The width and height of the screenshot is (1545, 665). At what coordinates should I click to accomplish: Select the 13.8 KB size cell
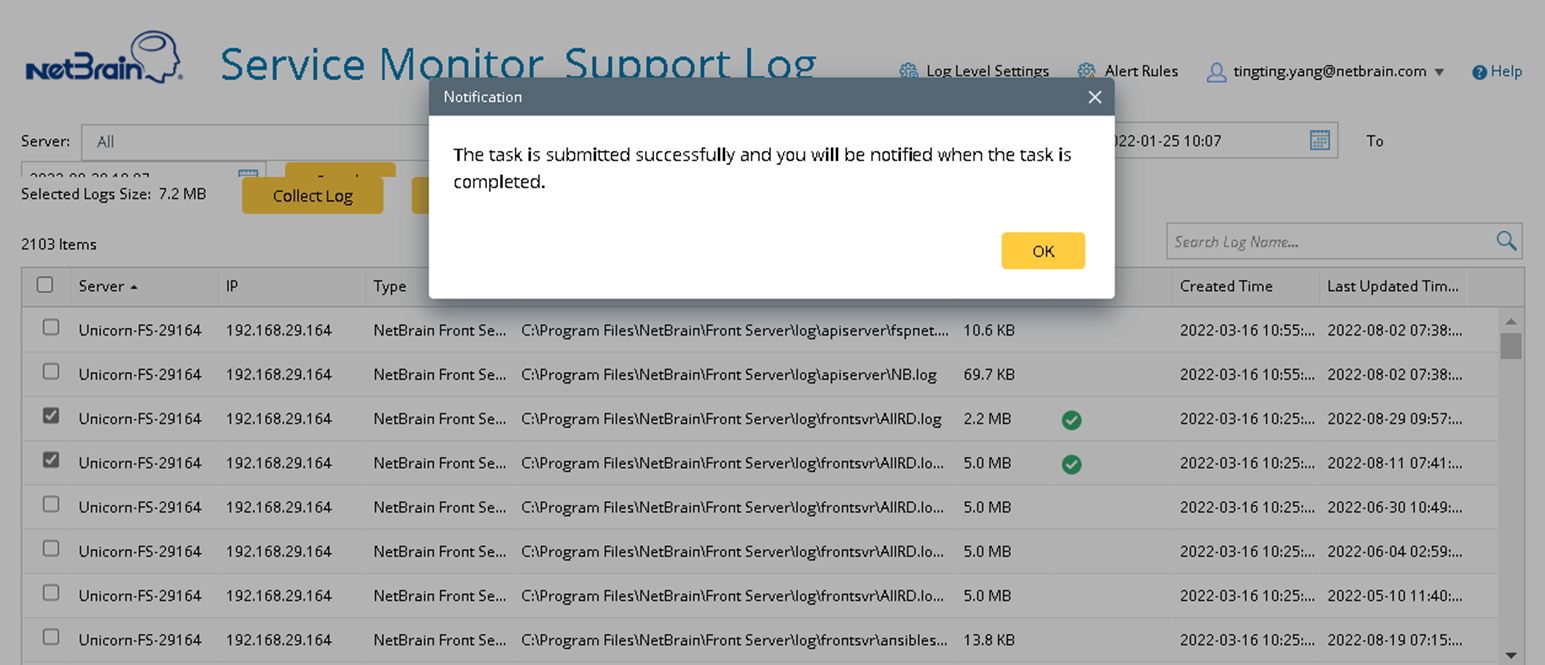tap(989, 639)
